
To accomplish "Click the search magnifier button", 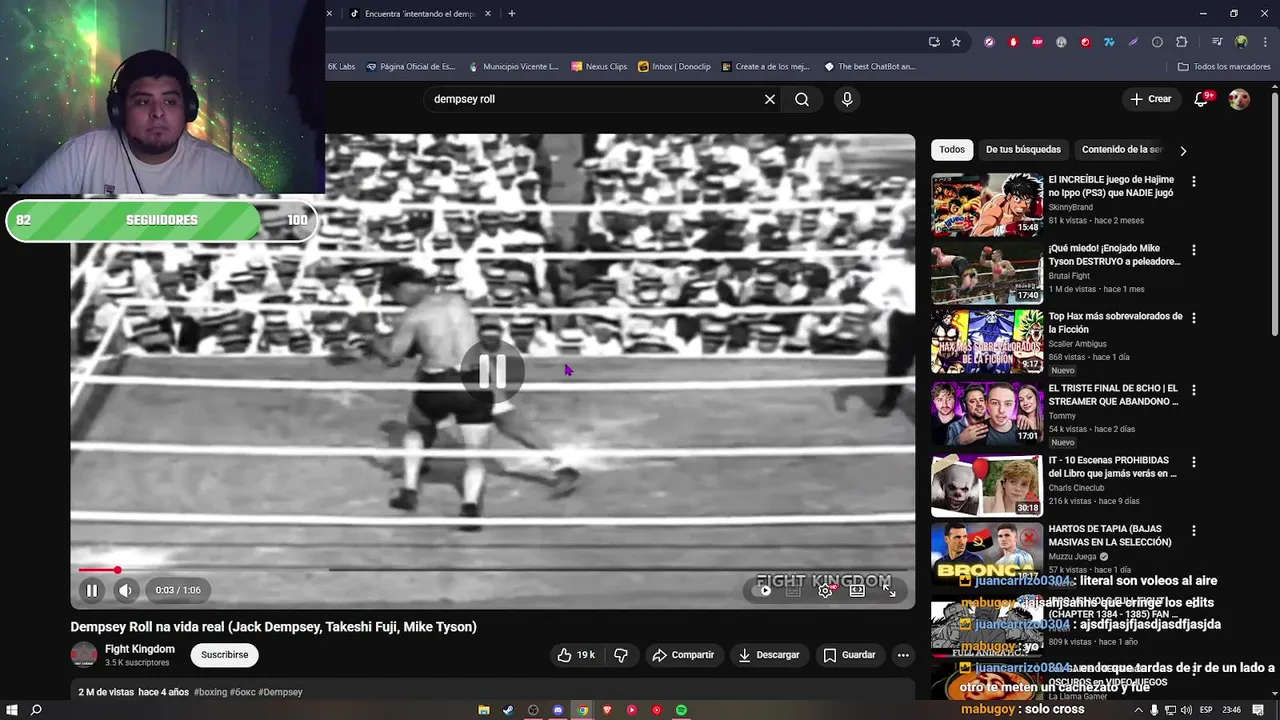I will [802, 99].
